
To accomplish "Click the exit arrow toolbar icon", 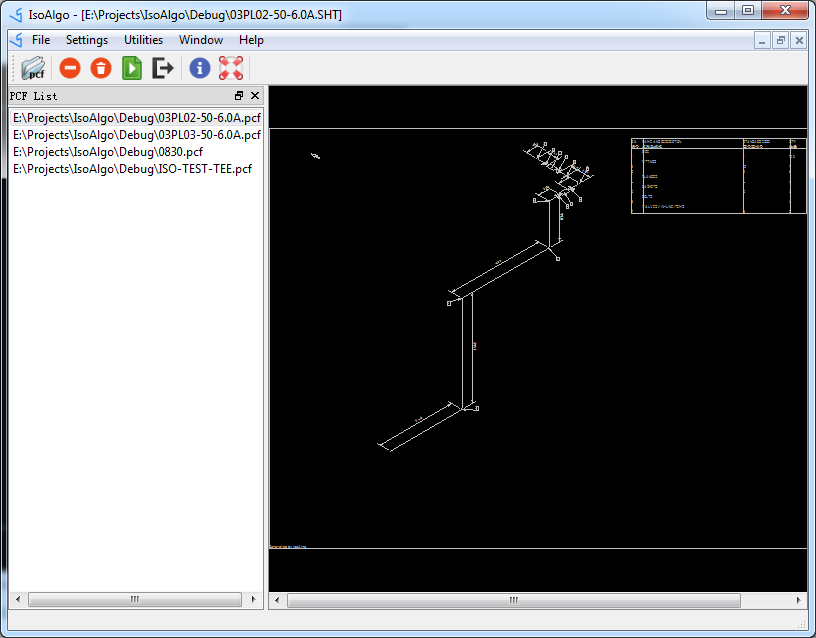I will coord(163,68).
